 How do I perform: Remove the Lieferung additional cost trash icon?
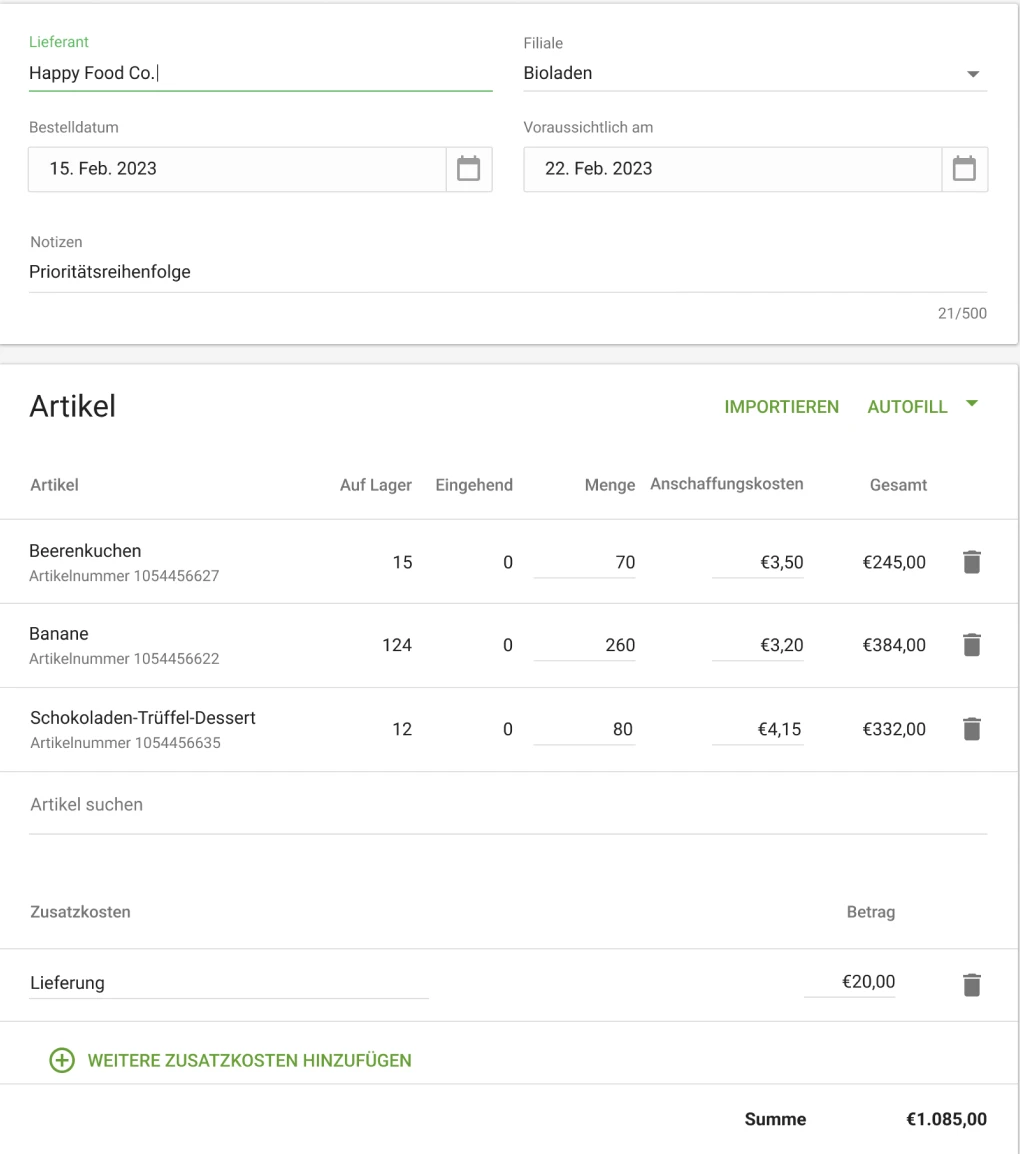971,984
